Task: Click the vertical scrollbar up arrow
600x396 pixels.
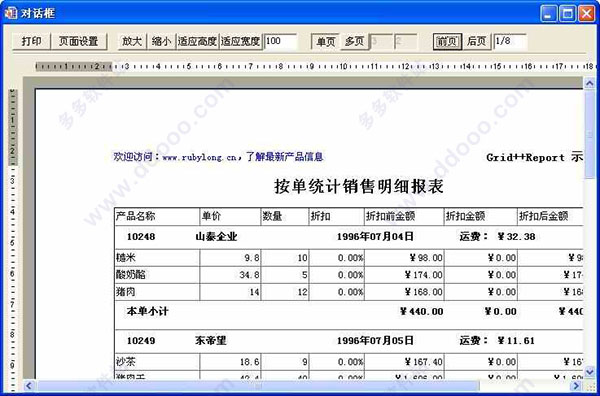Action: 589,83
